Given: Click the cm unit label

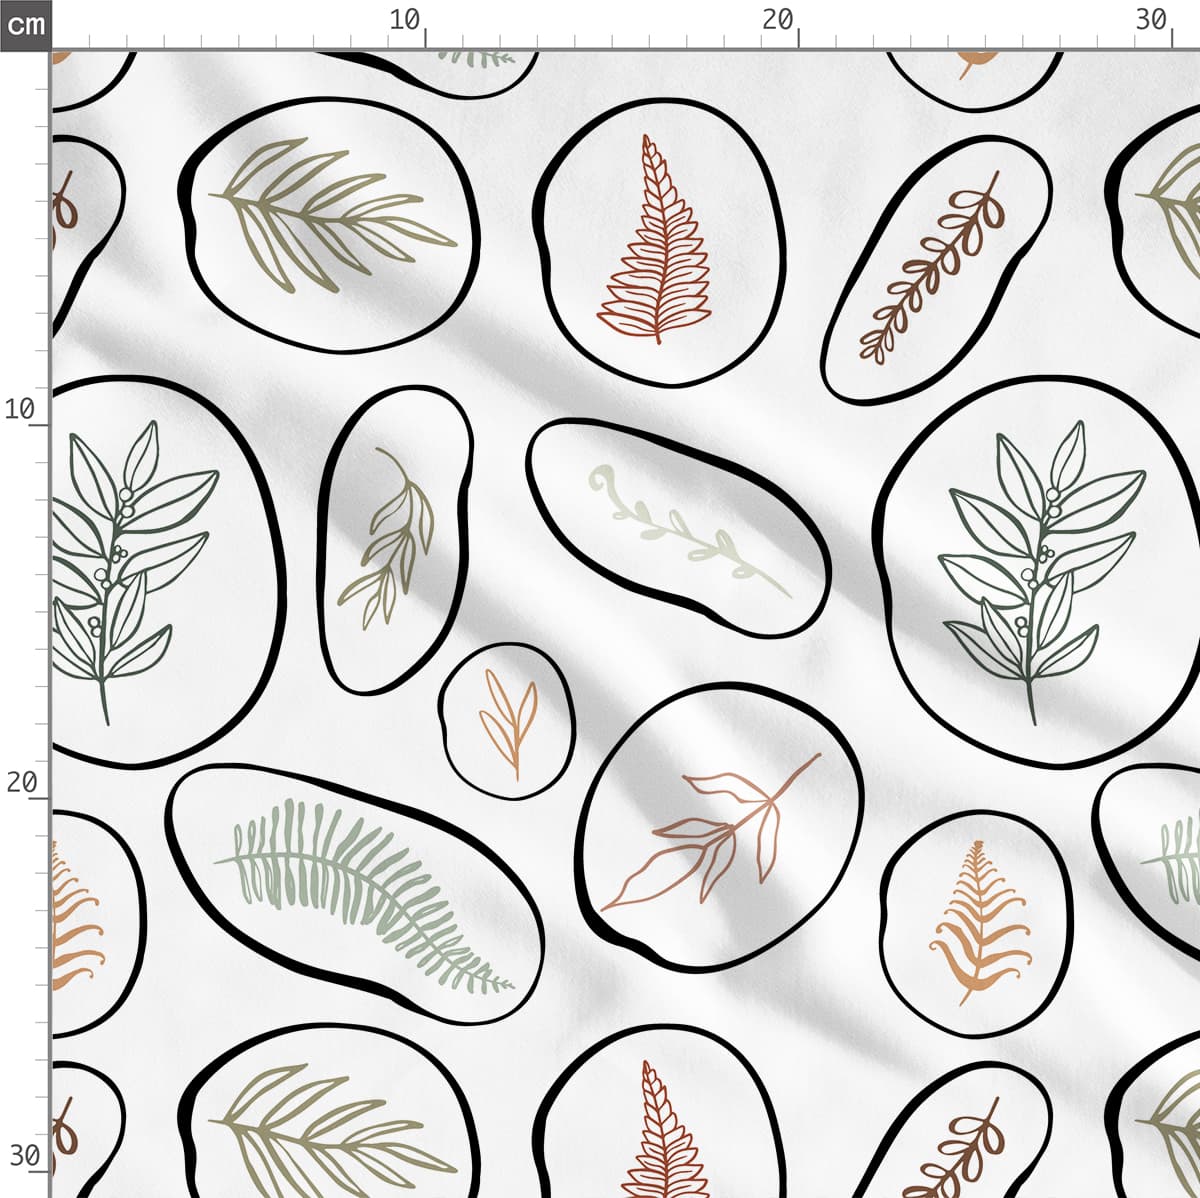Looking at the screenshot, I should tap(25, 24).
